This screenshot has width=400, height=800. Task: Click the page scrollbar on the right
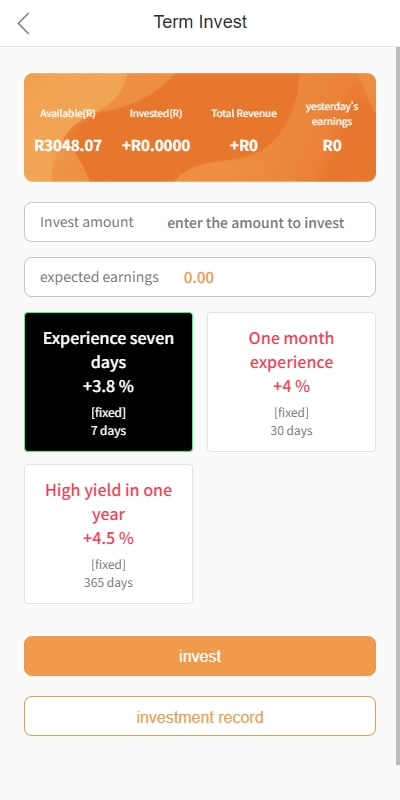click(x=398, y=406)
